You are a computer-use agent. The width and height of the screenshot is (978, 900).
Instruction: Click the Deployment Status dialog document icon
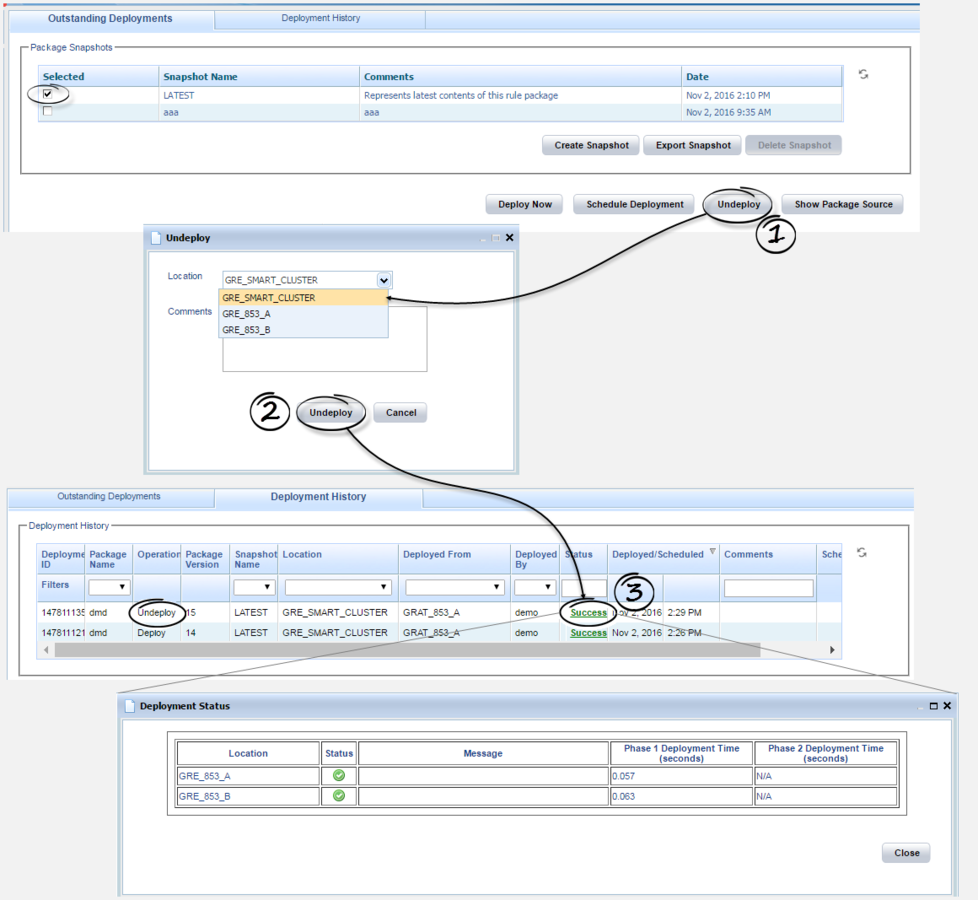(x=130, y=706)
